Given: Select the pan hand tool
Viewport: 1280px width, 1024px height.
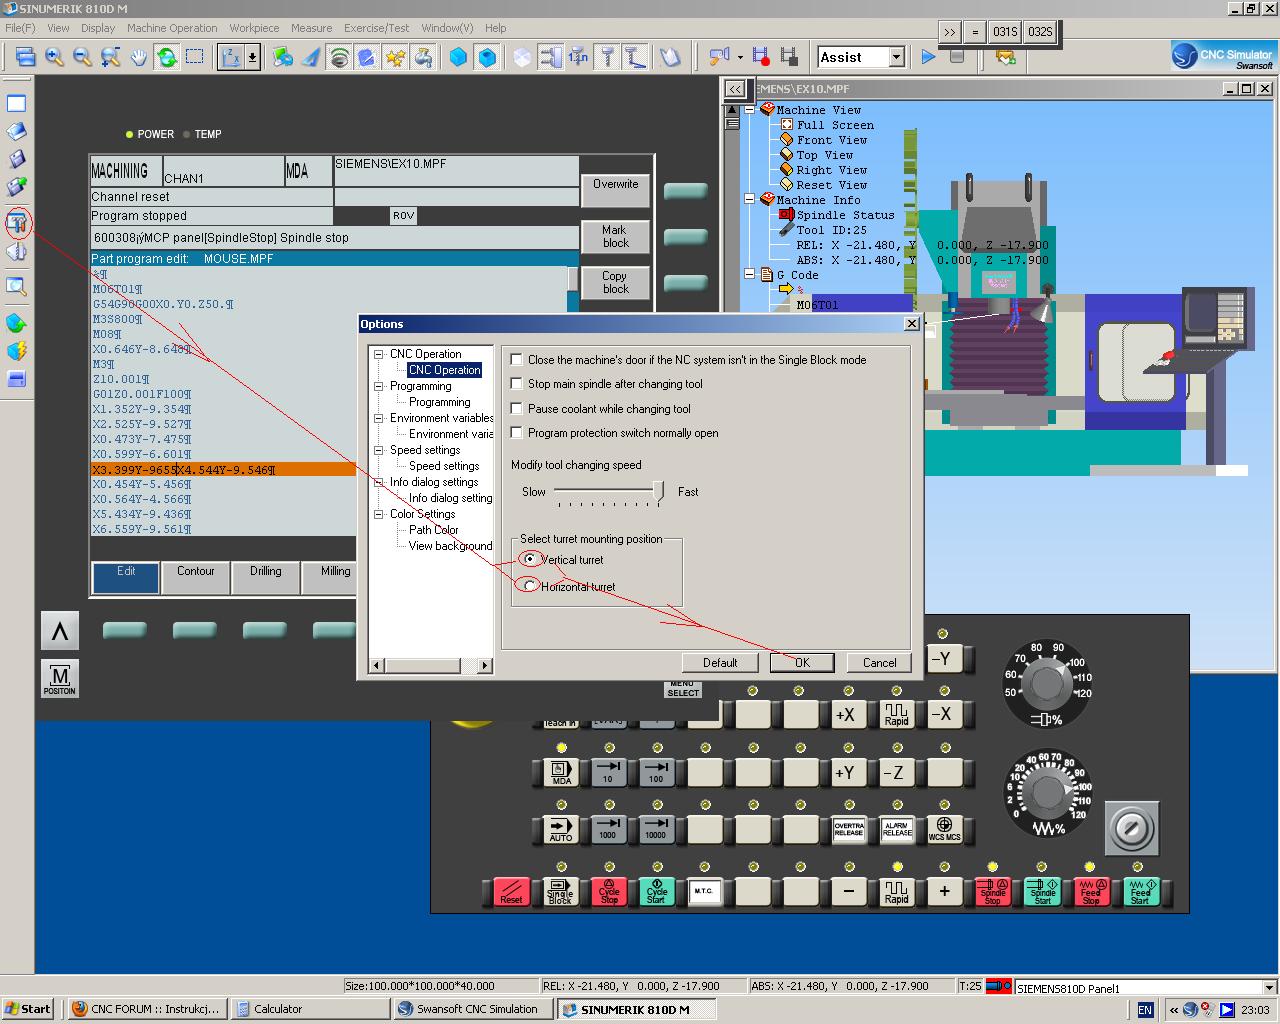Looking at the screenshot, I should click(138, 57).
